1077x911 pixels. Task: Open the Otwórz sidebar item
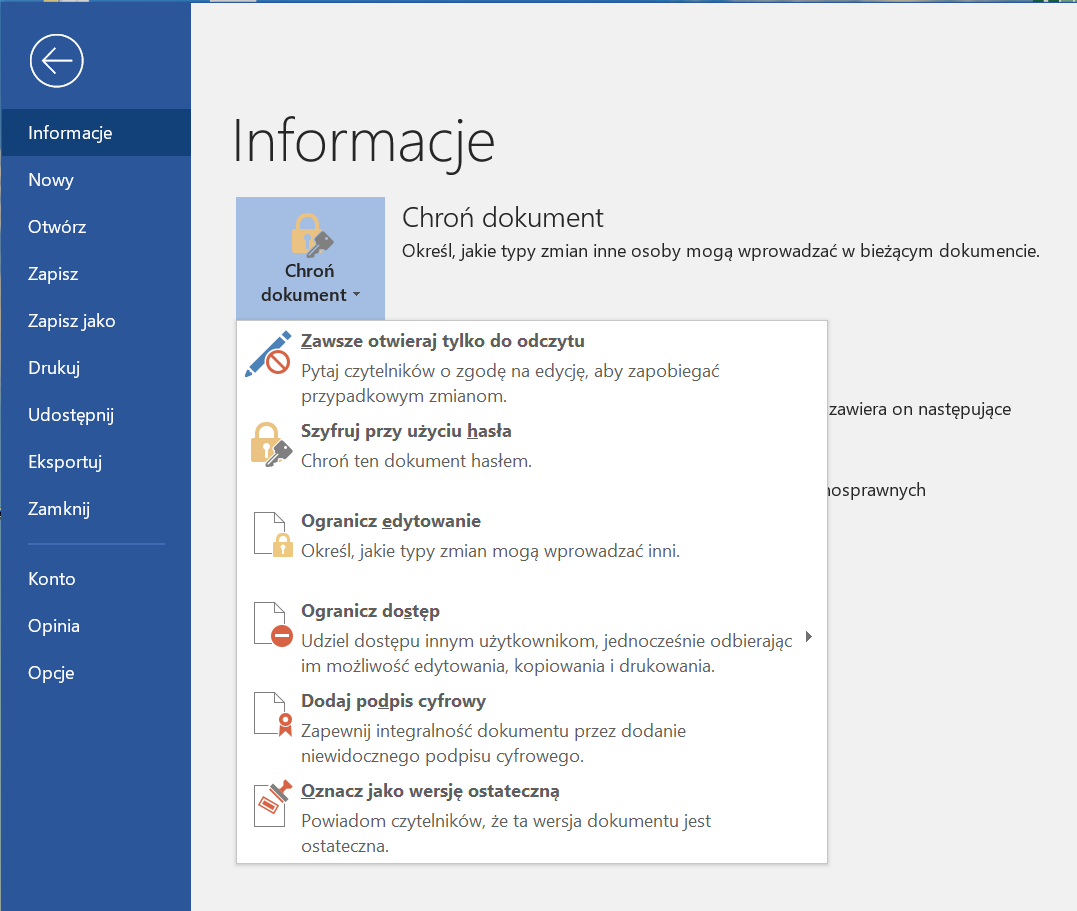[95, 227]
